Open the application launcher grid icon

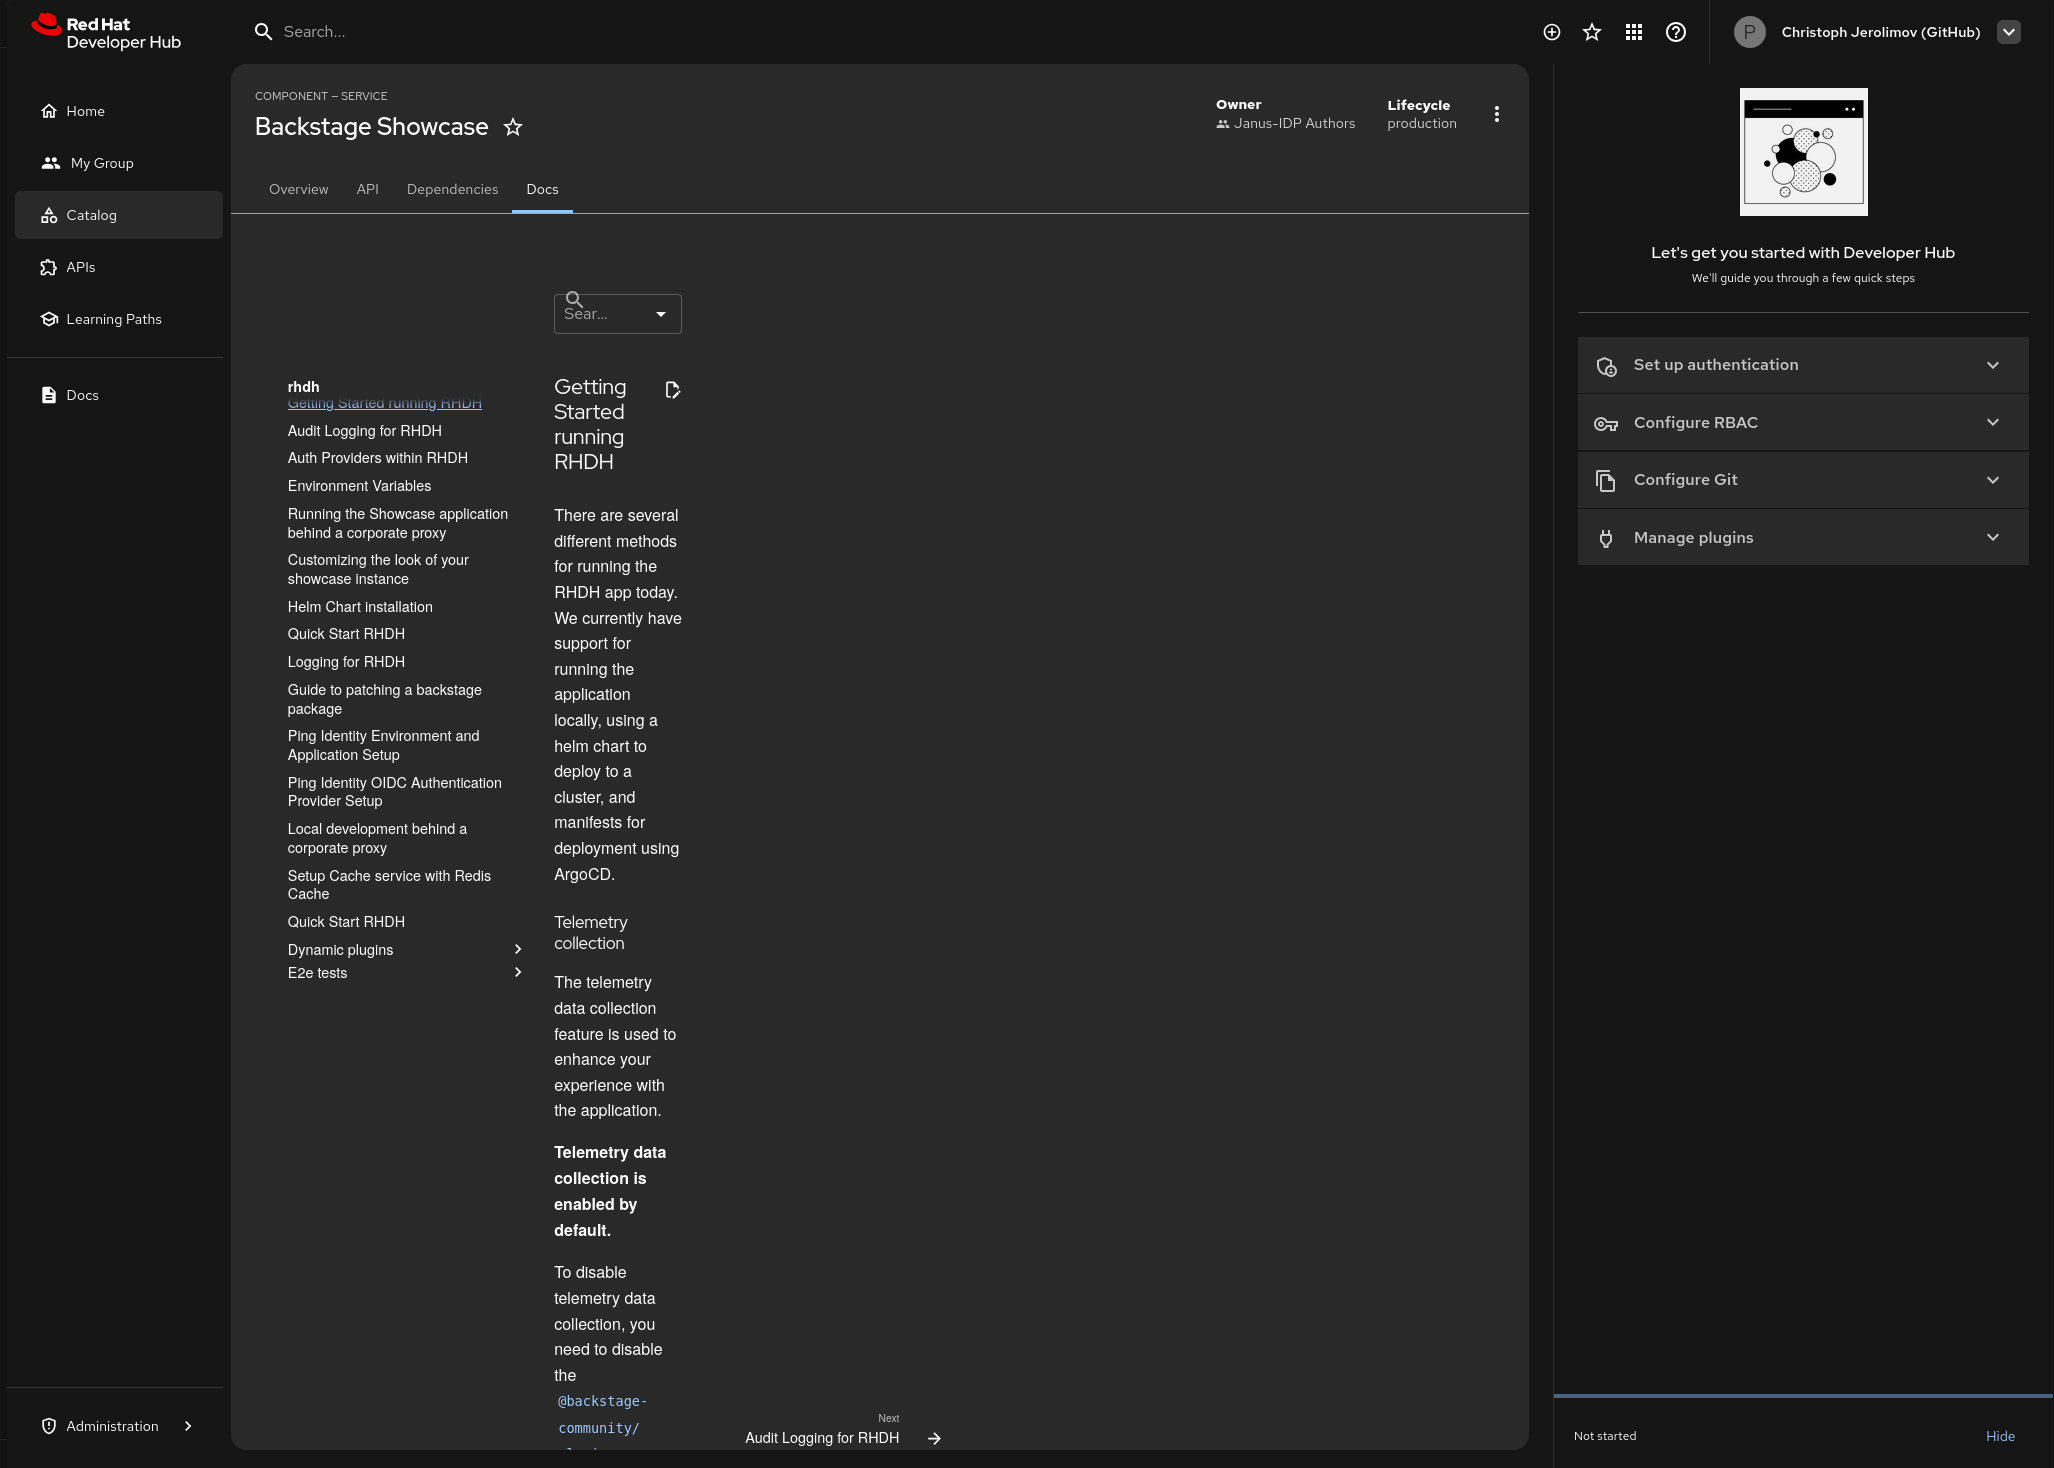1634,32
